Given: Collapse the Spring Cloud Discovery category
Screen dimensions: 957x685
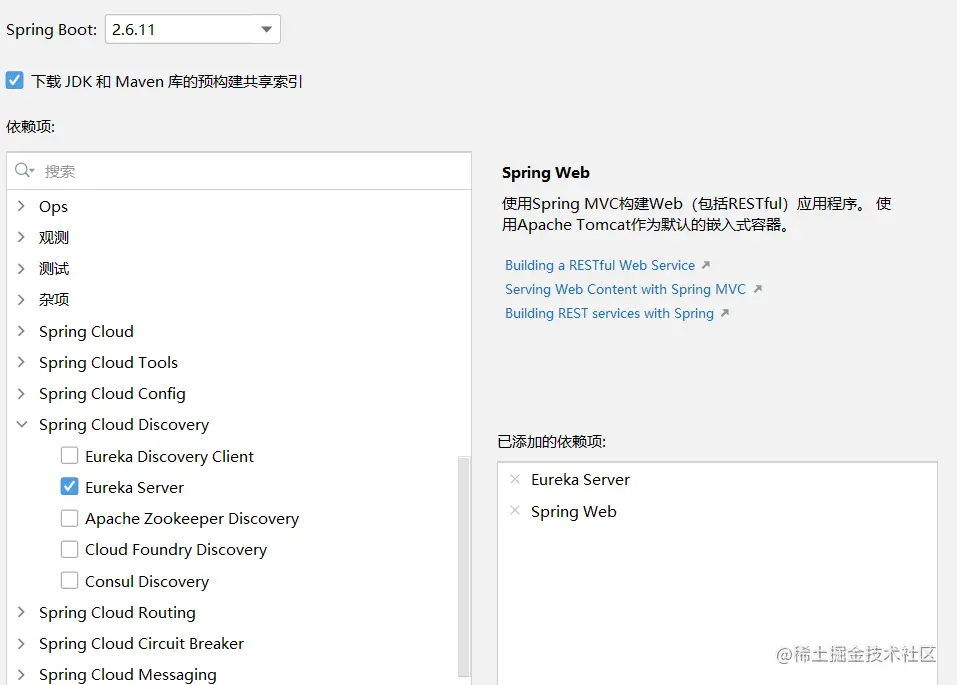Looking at the screenshot, I should coord(22,424).
